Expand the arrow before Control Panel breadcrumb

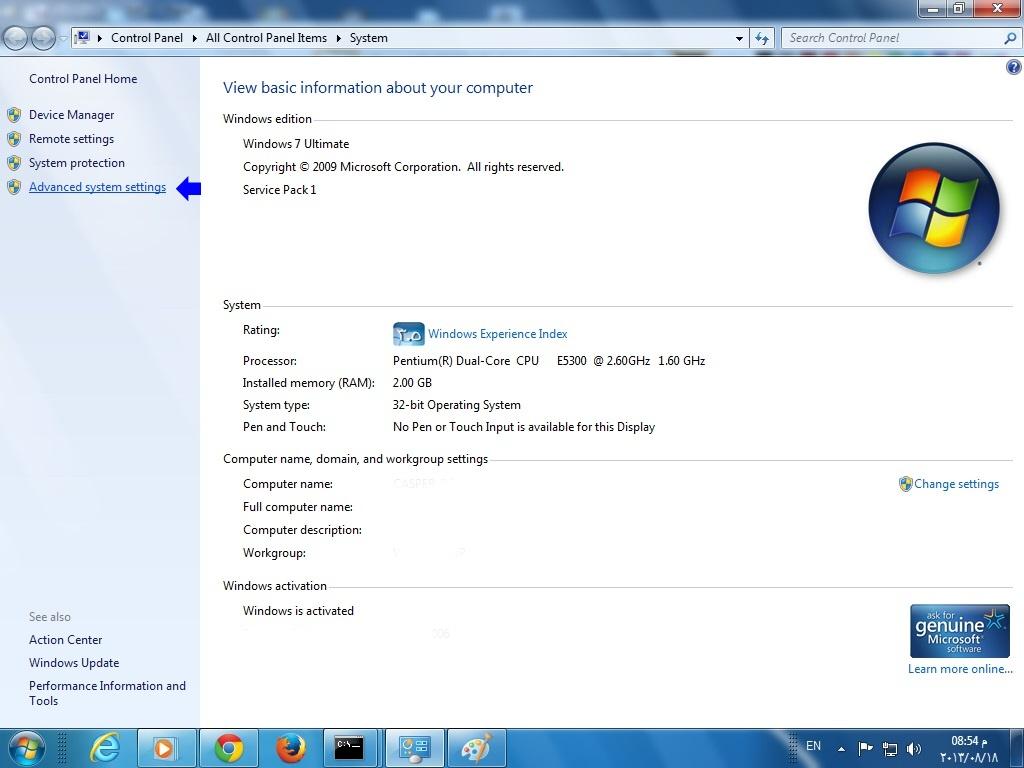pyautogui.click(x=100, y=38)
